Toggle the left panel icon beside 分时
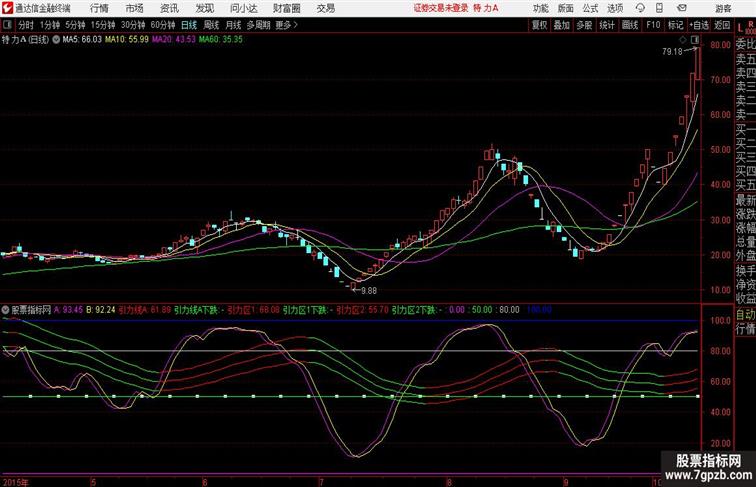 pyautogui.click(x=8, y=25)
